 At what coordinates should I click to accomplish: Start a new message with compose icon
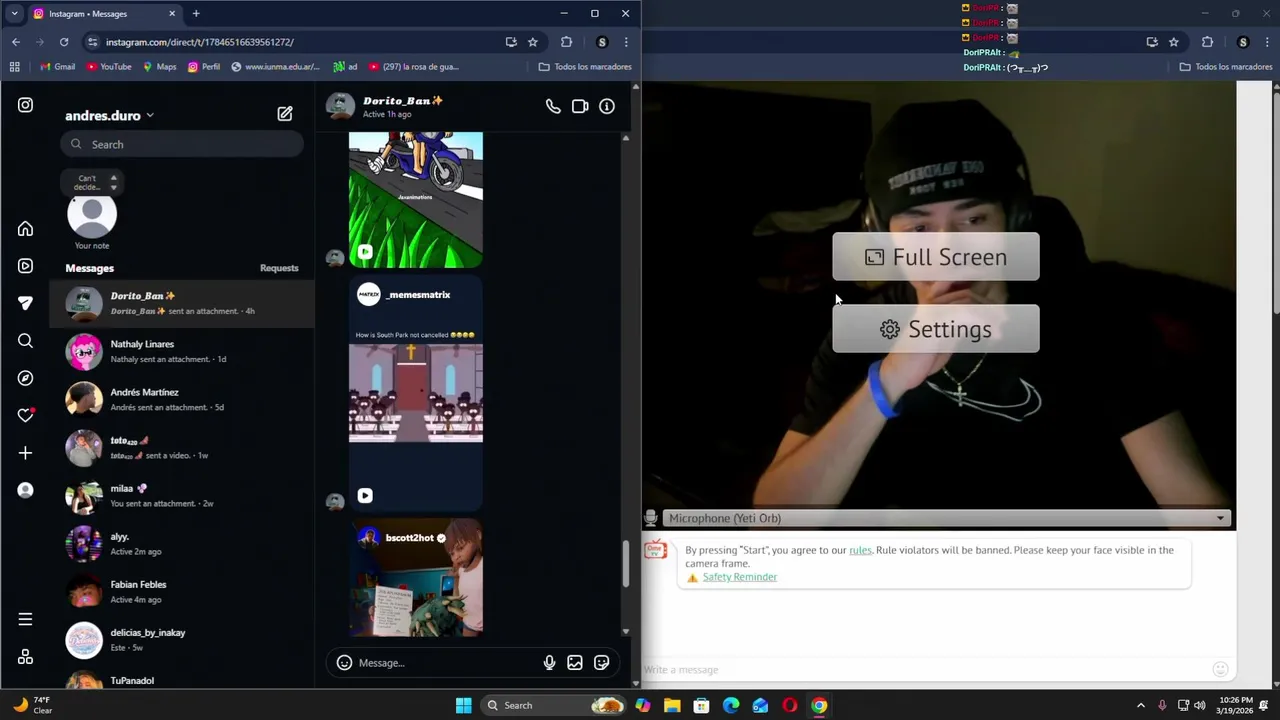click(x=285, y=114)
